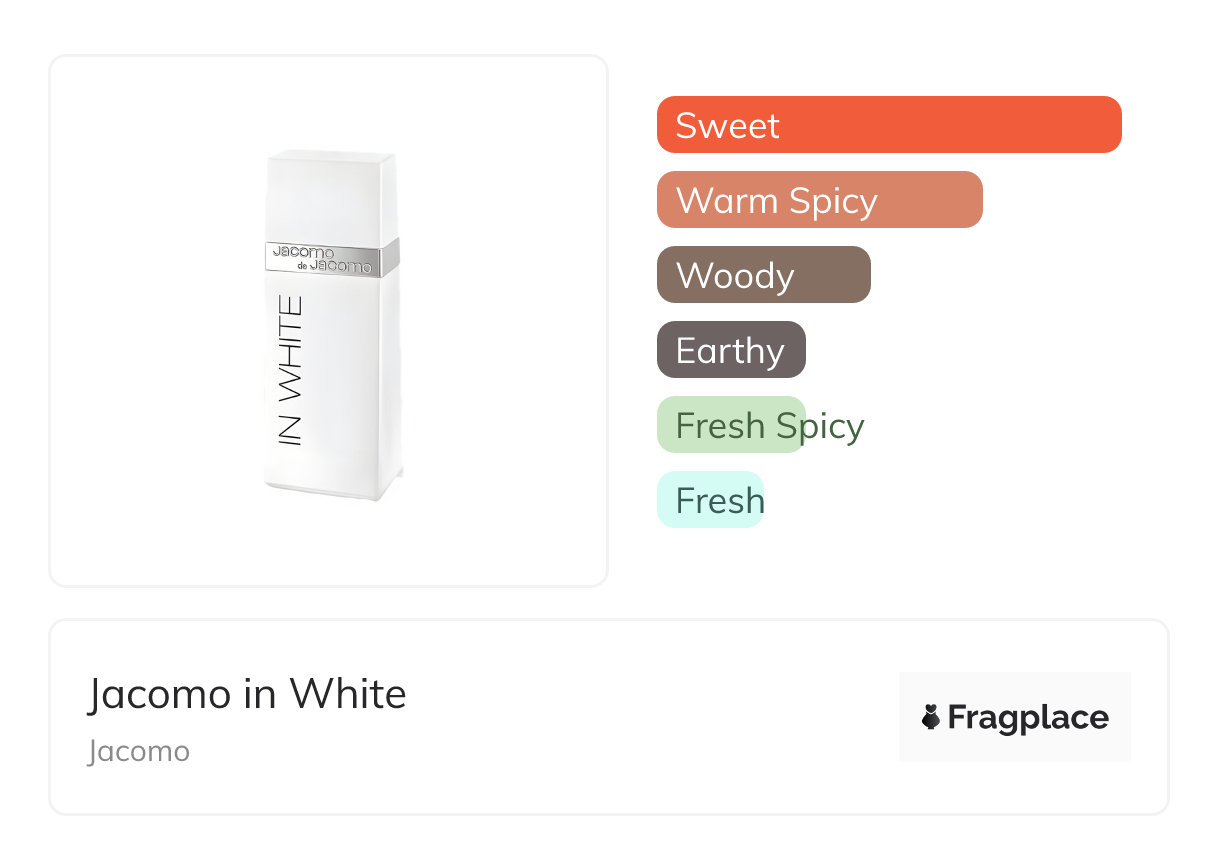Click the white cap of the bottle
Image resolution: width=1218 pixels, height=864 pixels.
tap(333, 195)
